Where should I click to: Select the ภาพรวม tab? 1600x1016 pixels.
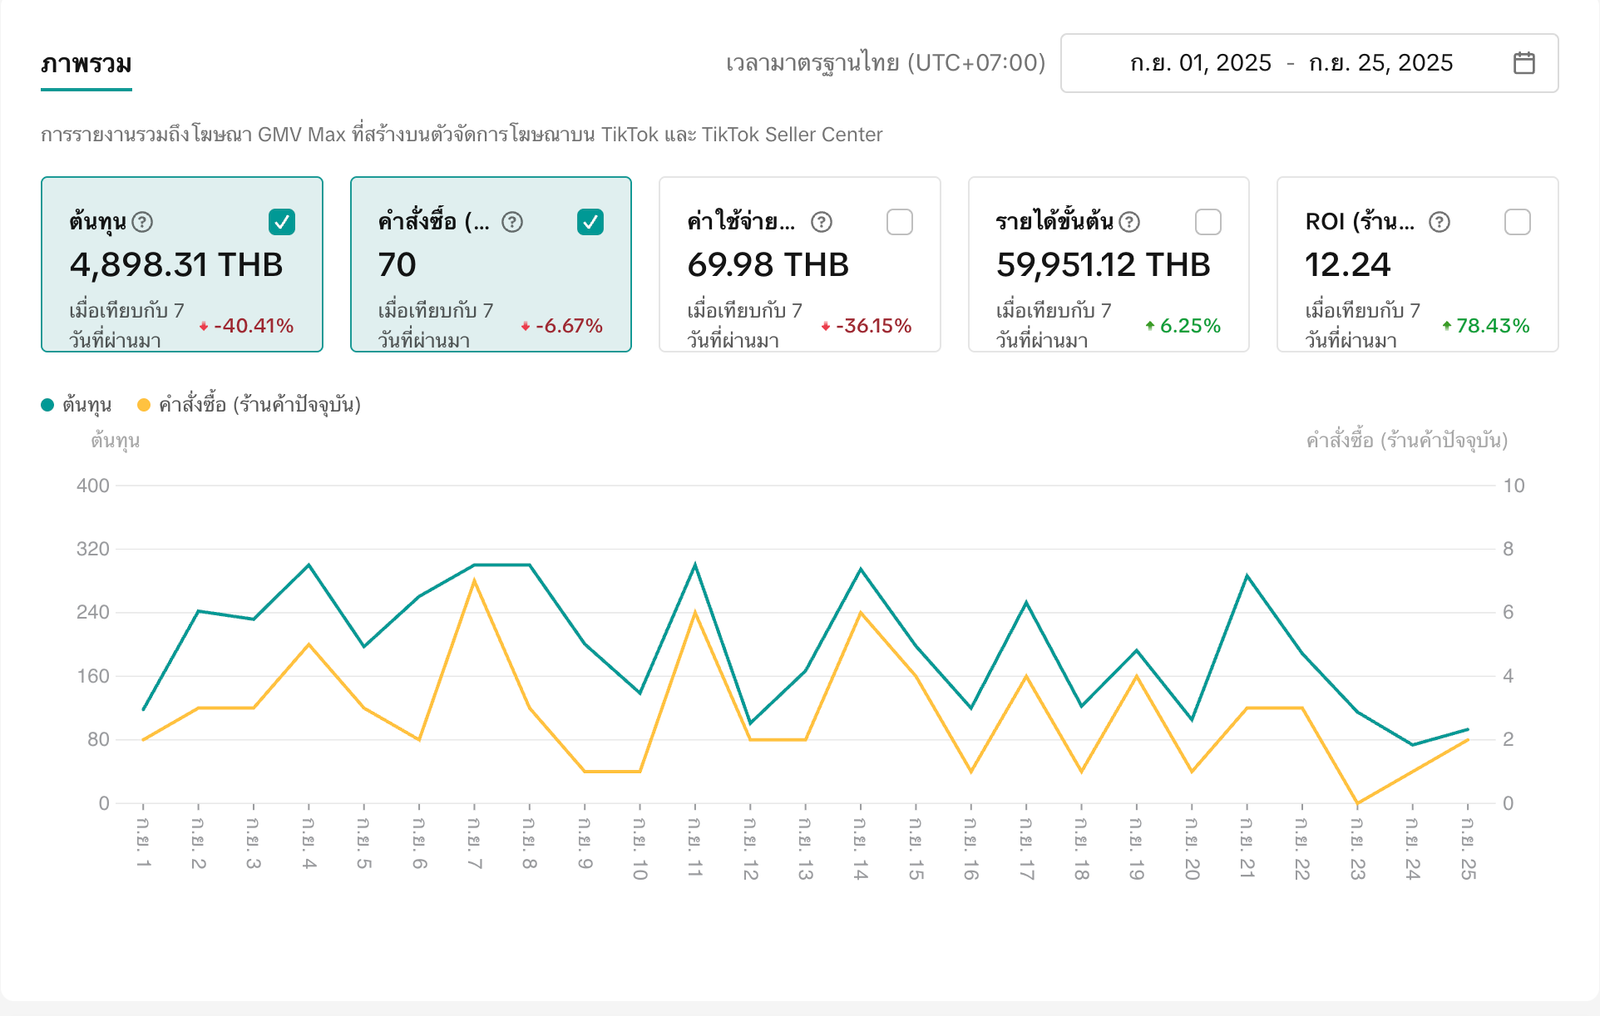coord(86,64)
